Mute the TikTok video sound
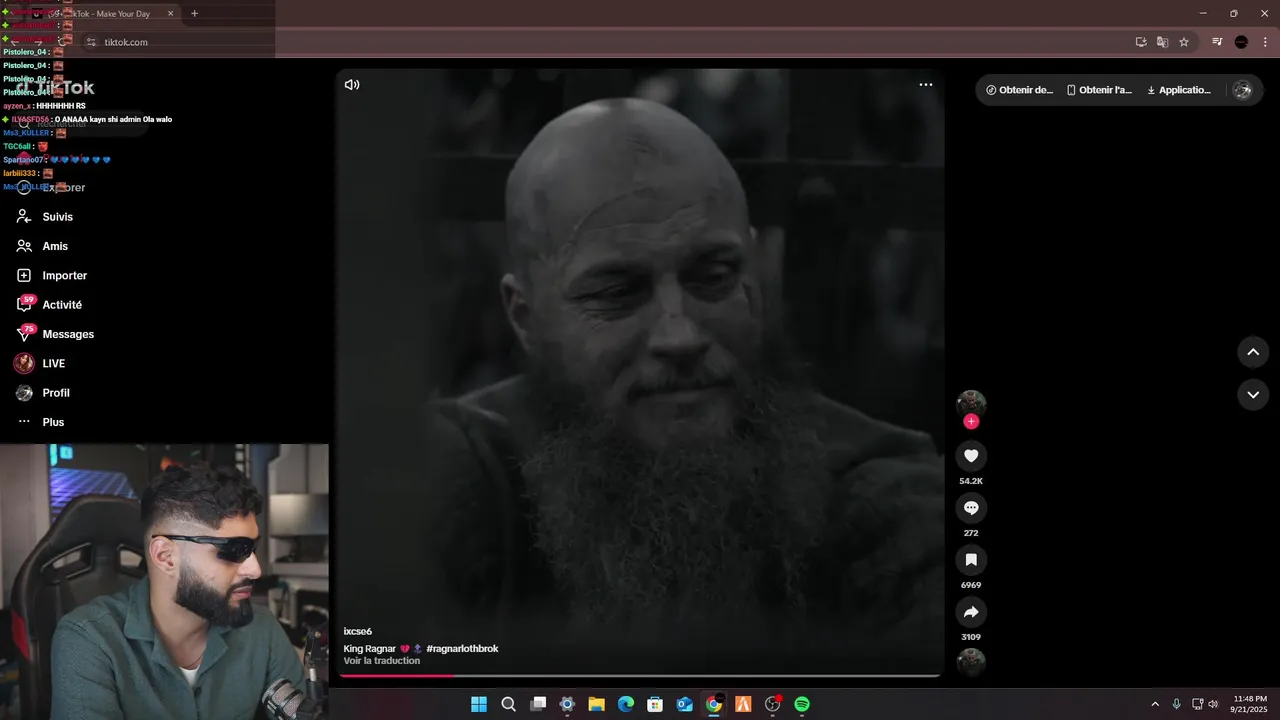This screenshot has width=1280, height=720. 352,85
